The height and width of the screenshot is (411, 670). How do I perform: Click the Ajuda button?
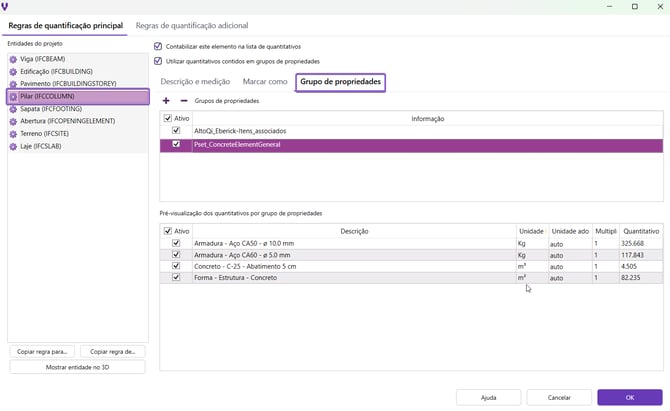point(488,398)
